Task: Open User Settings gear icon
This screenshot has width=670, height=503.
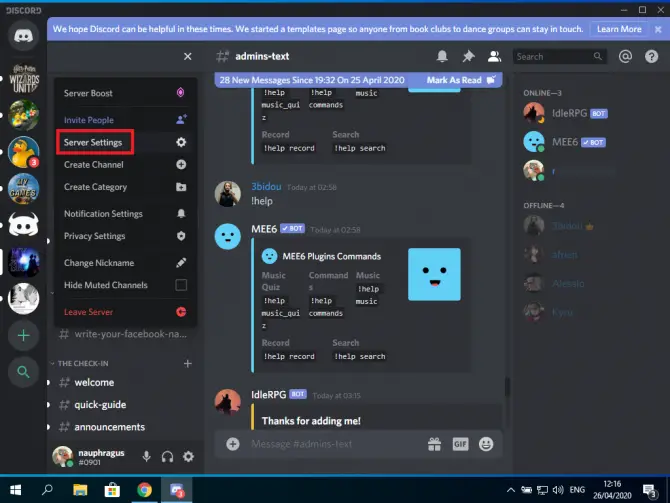Action: pyautogui.click(x=188, y=456)
